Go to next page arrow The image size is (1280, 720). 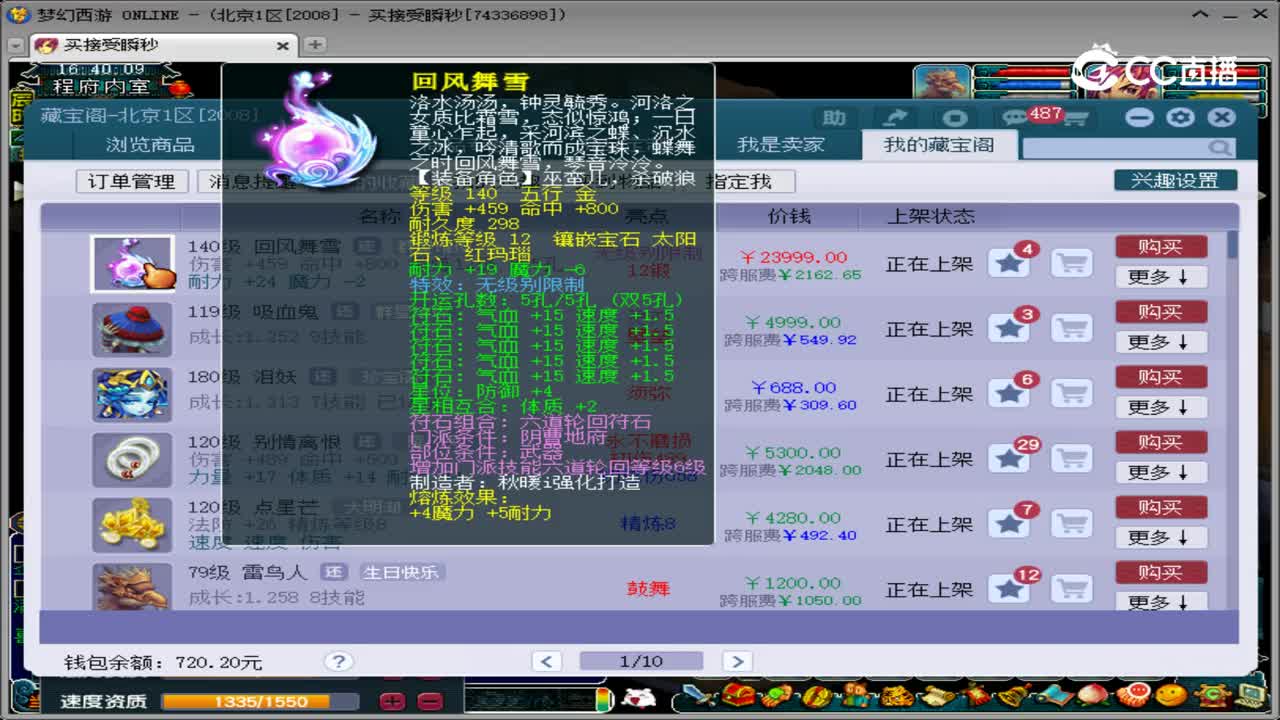tap(736, 661)
